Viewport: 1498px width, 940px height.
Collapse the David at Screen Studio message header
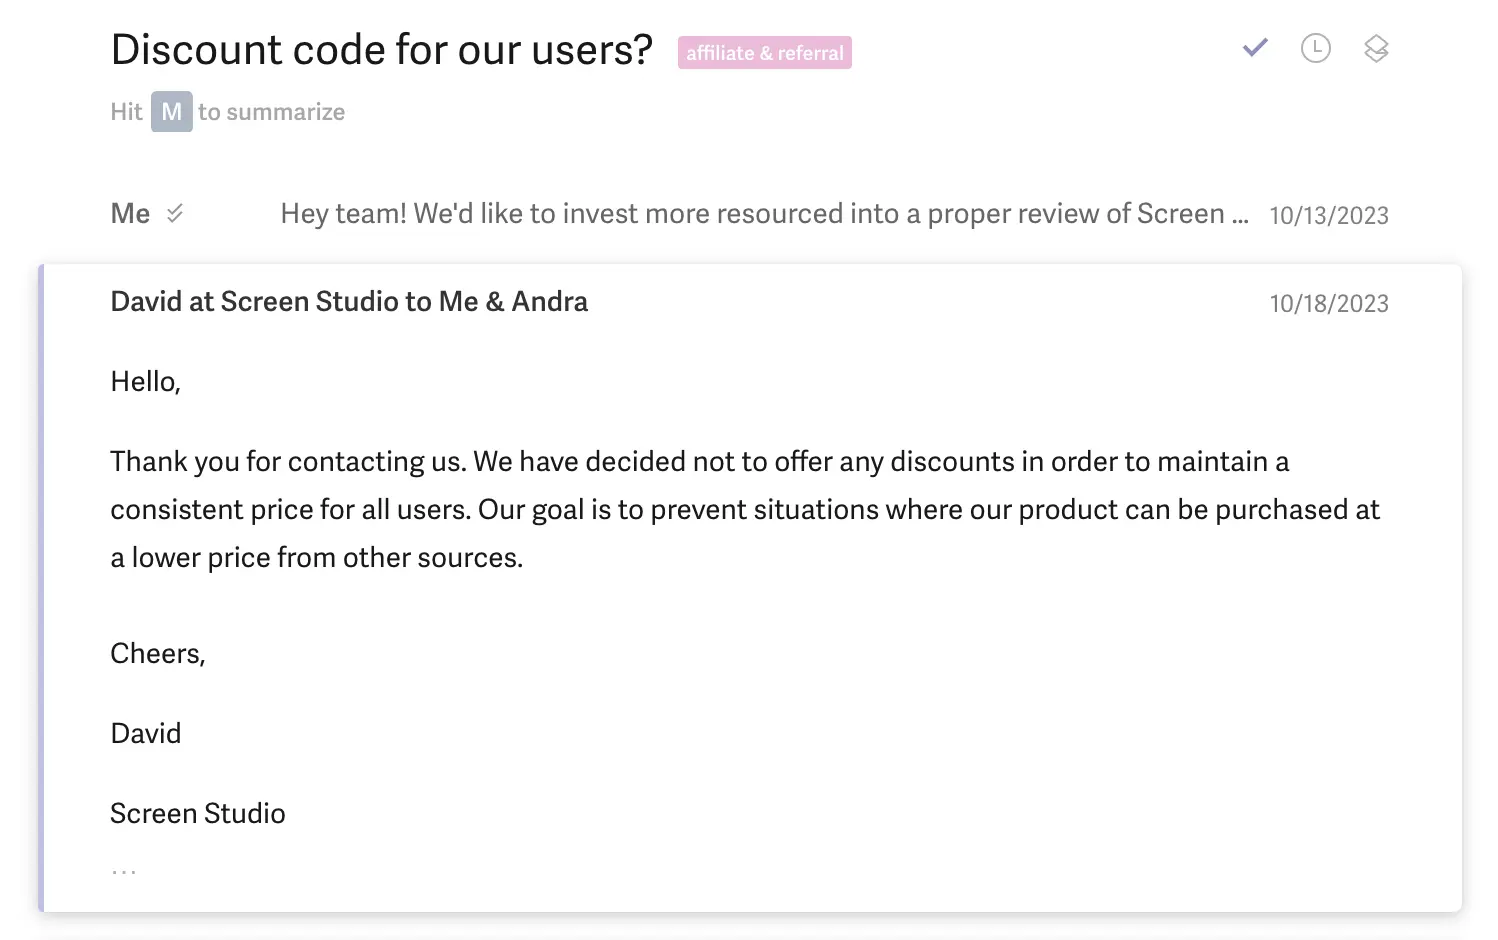349,302
